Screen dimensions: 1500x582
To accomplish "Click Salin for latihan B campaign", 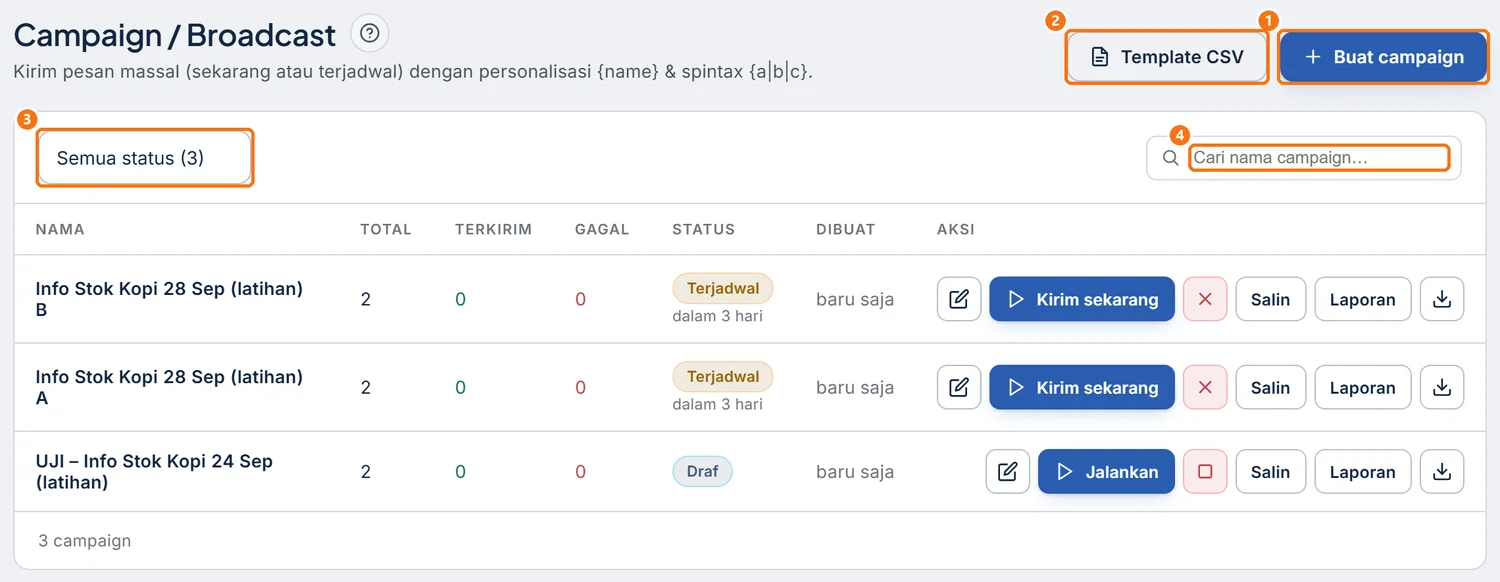I will point(1270,299).
